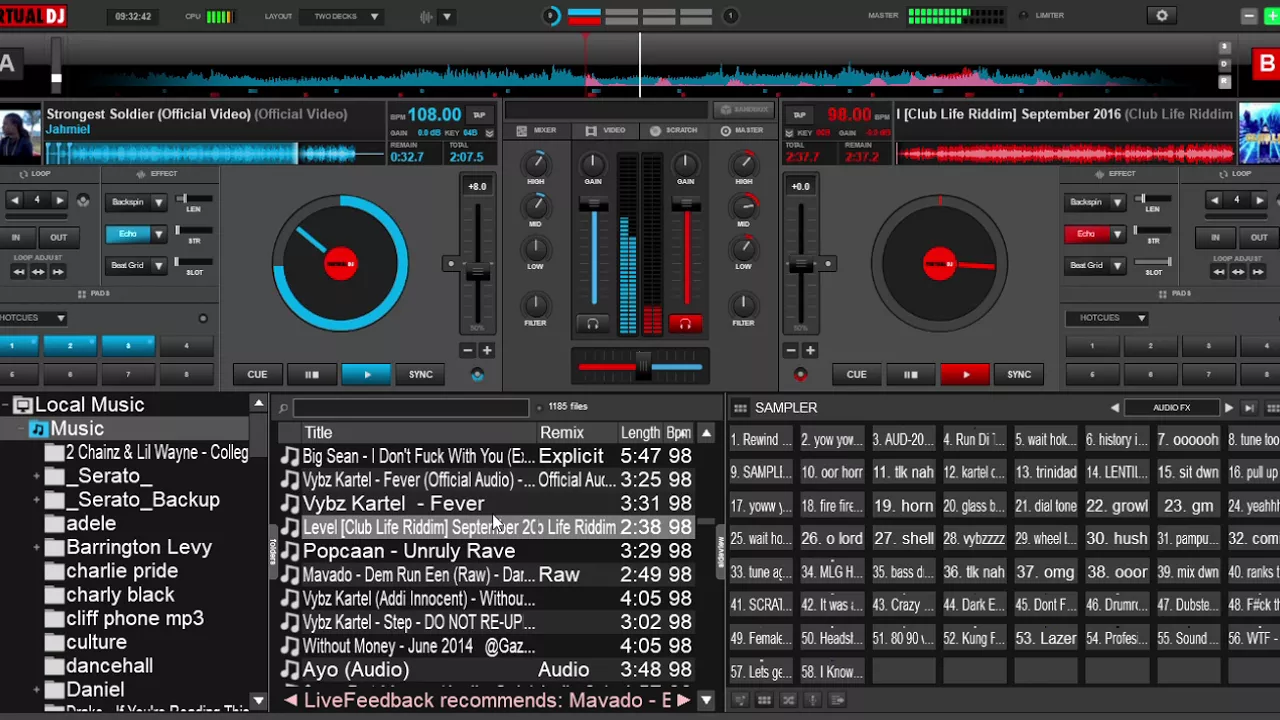Toggle right deck Backspin effect
The width and height of the screenshot is (1280, 720).
pos(1086,202)
